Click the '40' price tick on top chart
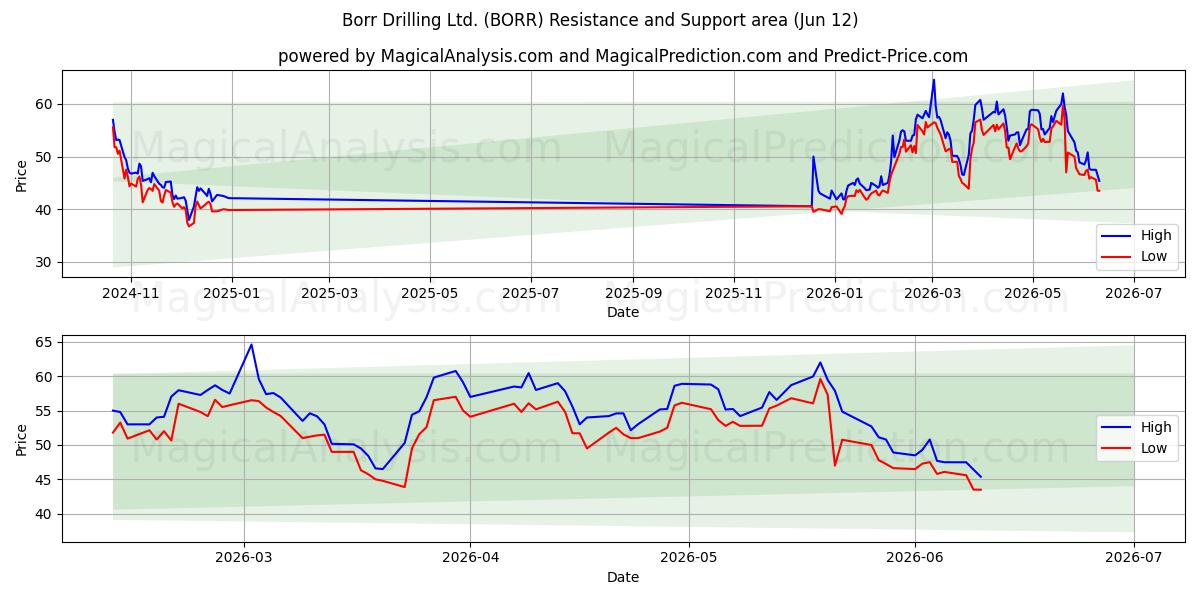The image size is (1200, 600). (46, 210)
